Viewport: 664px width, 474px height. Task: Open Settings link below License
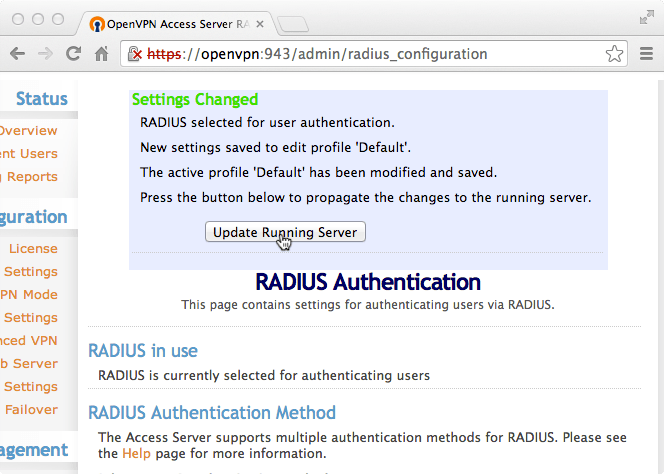coord(30,272)
